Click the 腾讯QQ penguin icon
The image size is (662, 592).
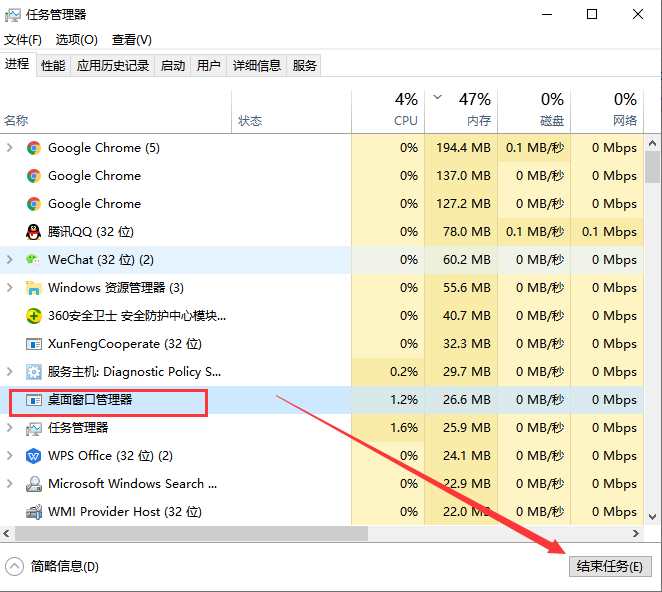[x=34, y=232]
